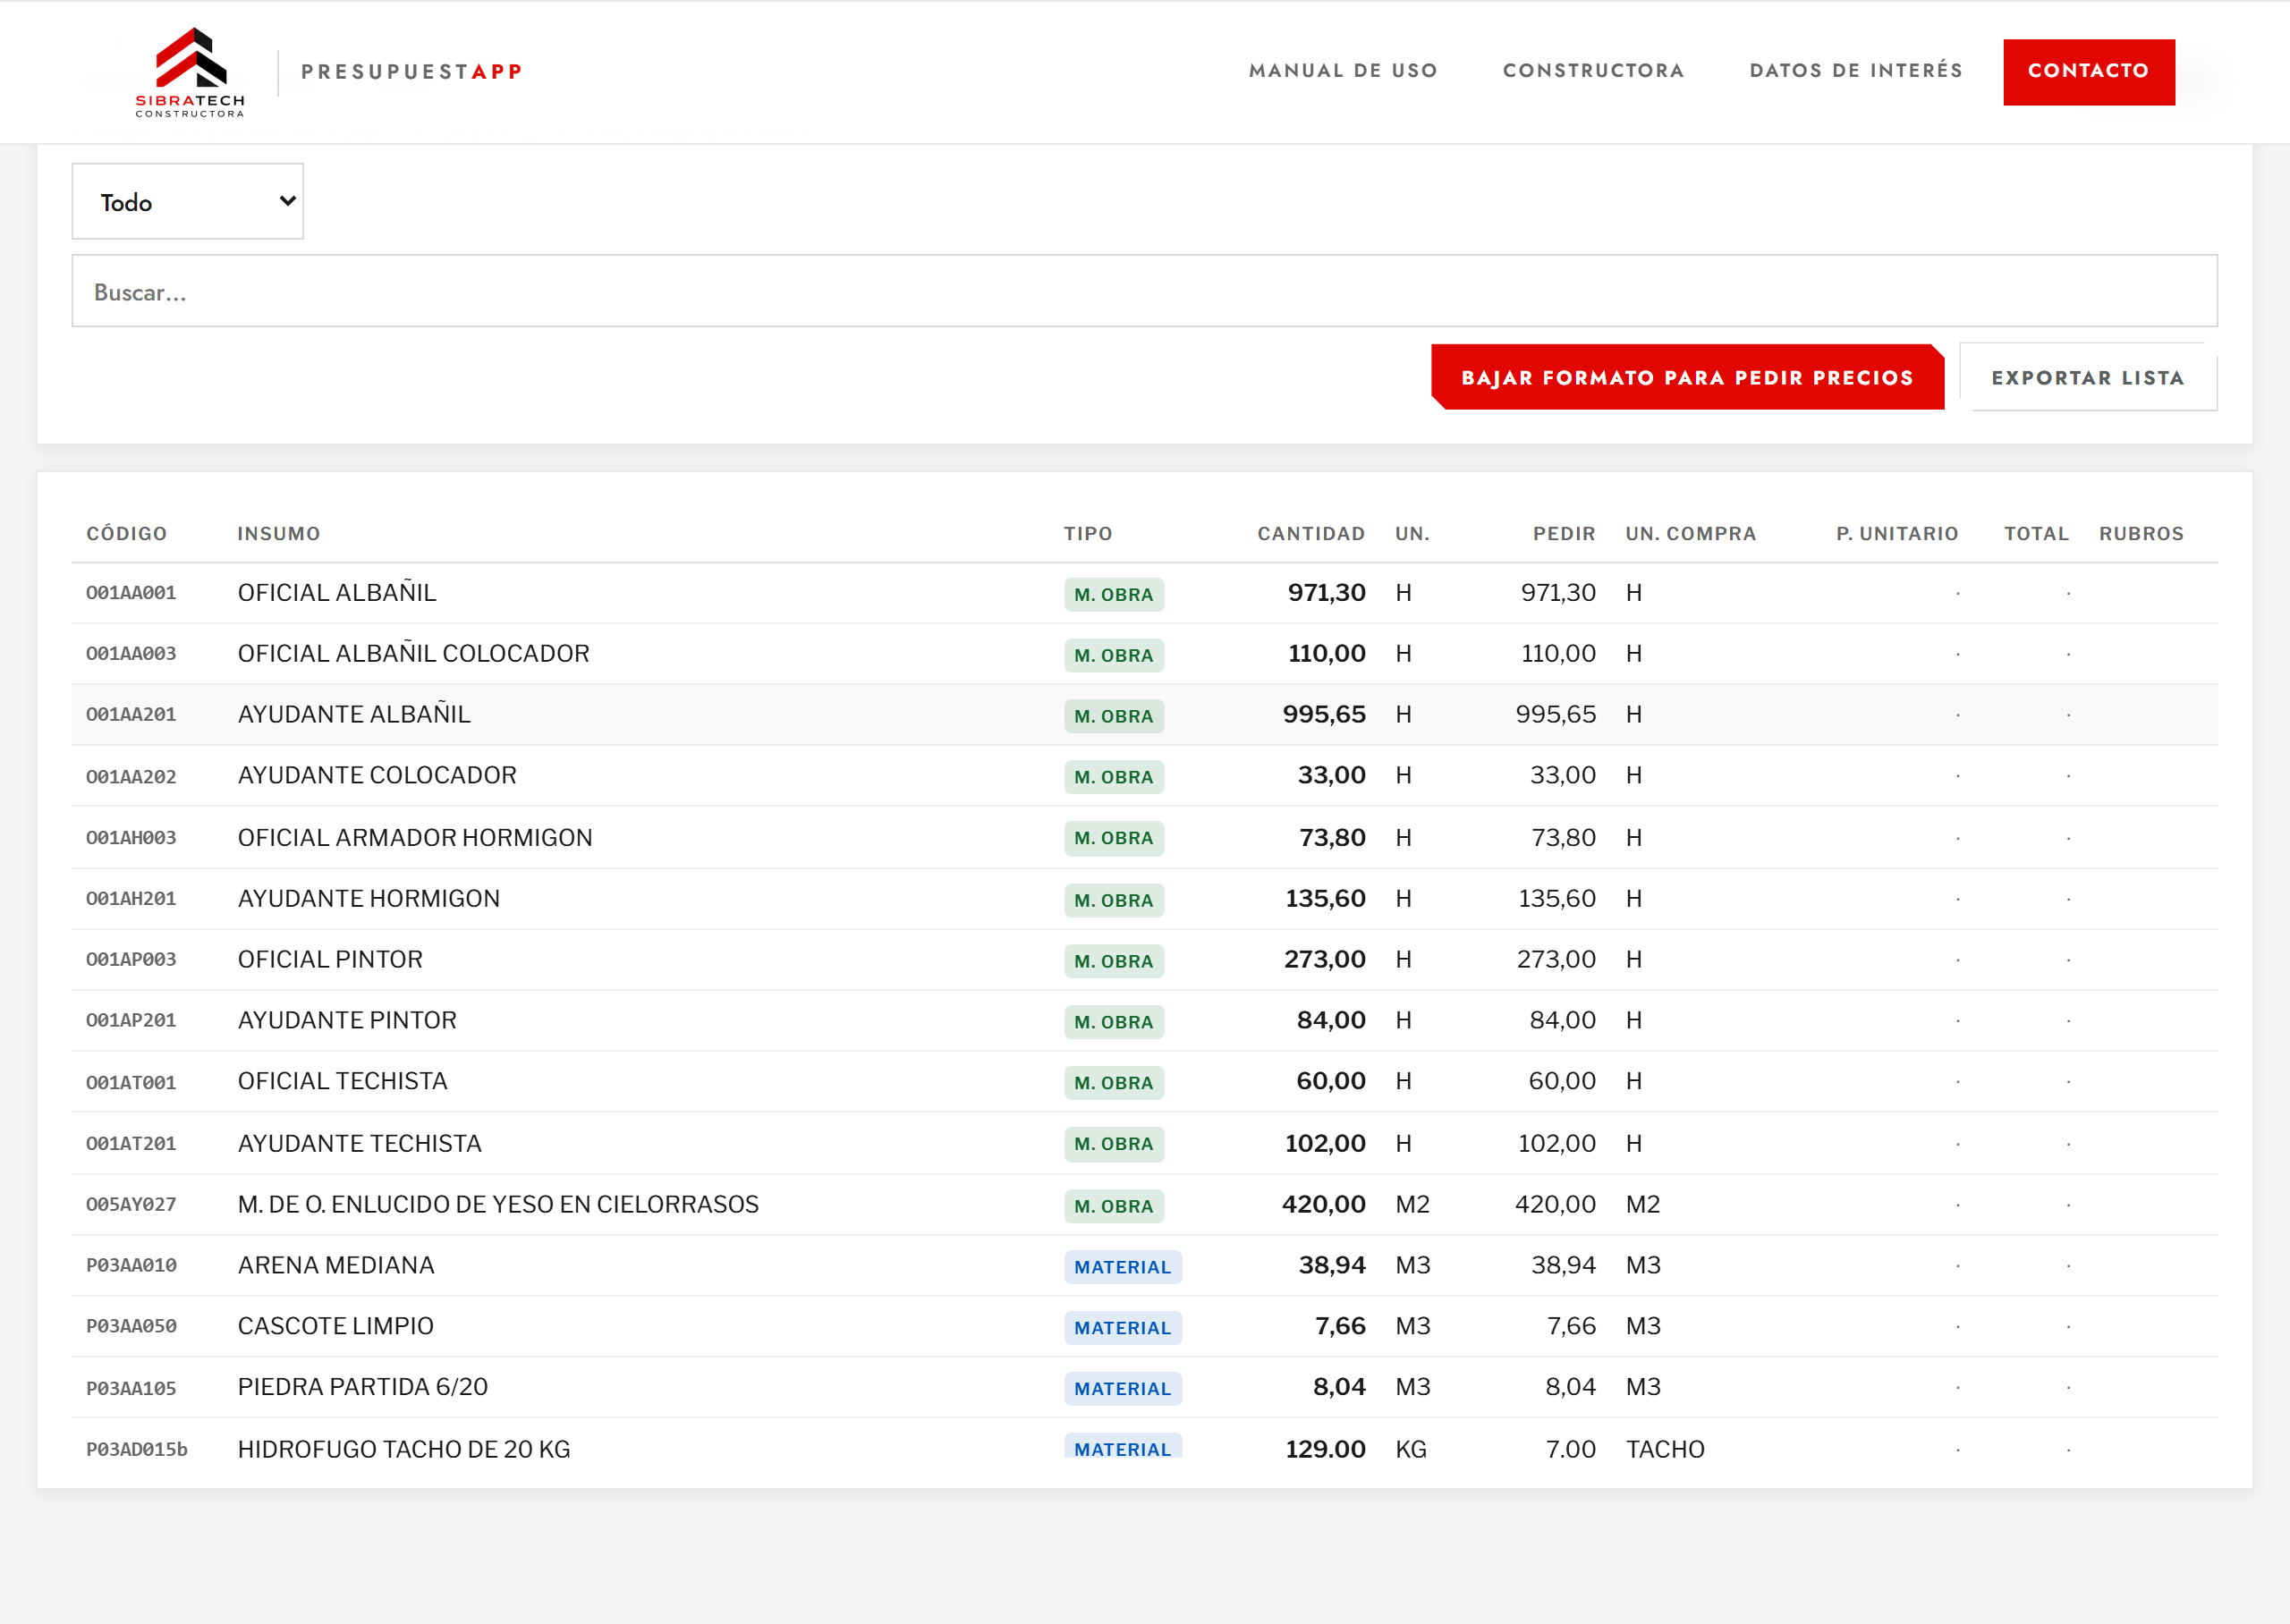Image resolution: width=2290 pixels, height=1624 pixels.
Task: Click the bold quantity 420,00
Action: tap(1323, 1205)
